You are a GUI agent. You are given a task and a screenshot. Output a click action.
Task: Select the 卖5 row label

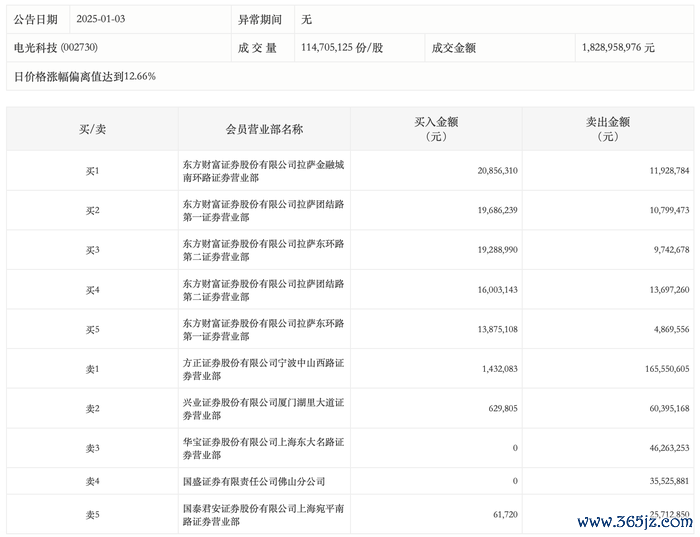tap(92, 515)
